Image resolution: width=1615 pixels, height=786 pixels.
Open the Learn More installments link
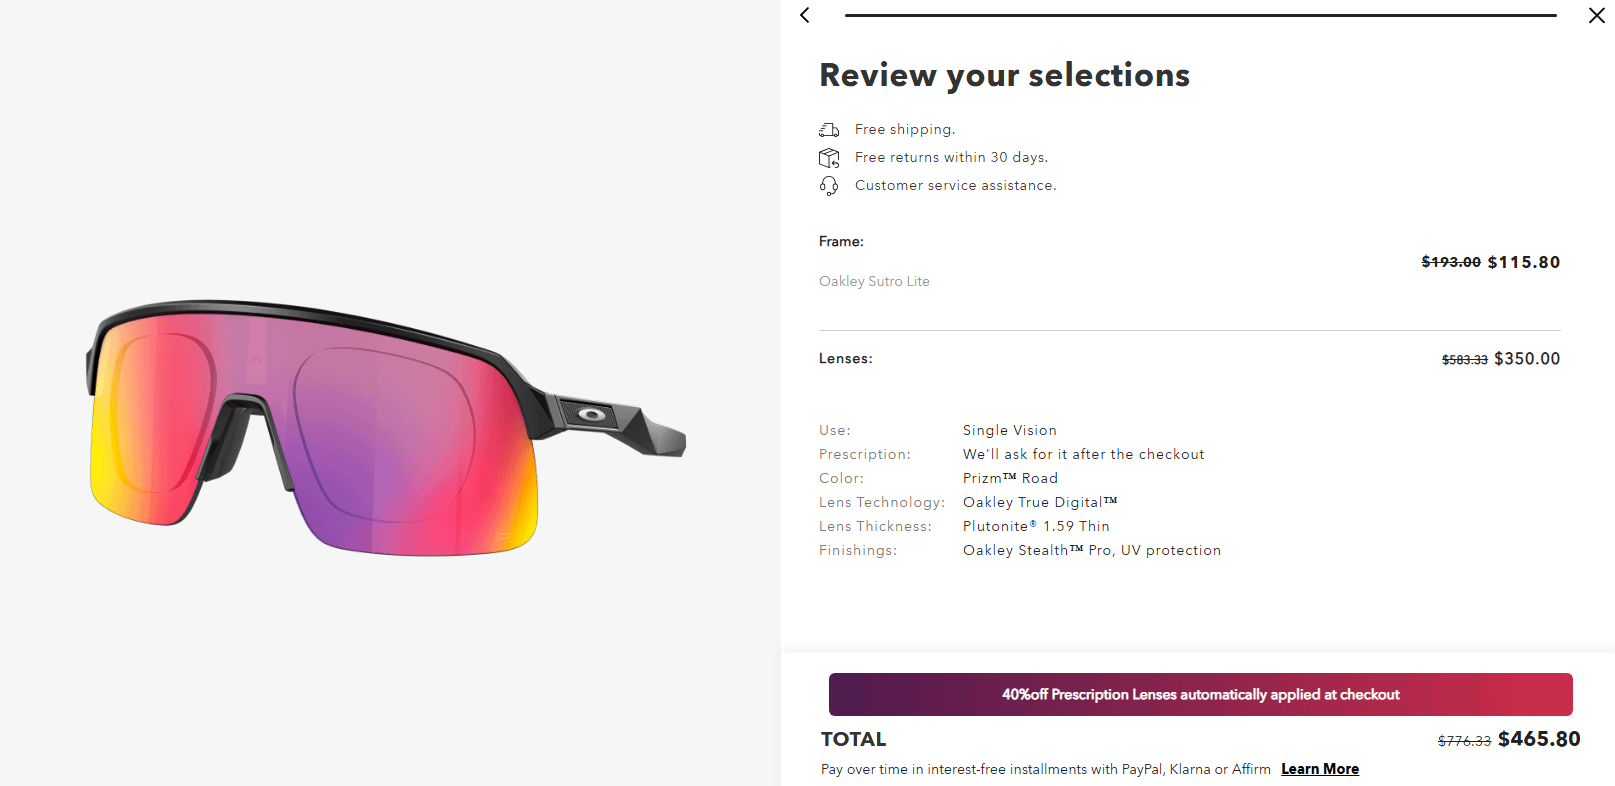(x=1320, y=769)
